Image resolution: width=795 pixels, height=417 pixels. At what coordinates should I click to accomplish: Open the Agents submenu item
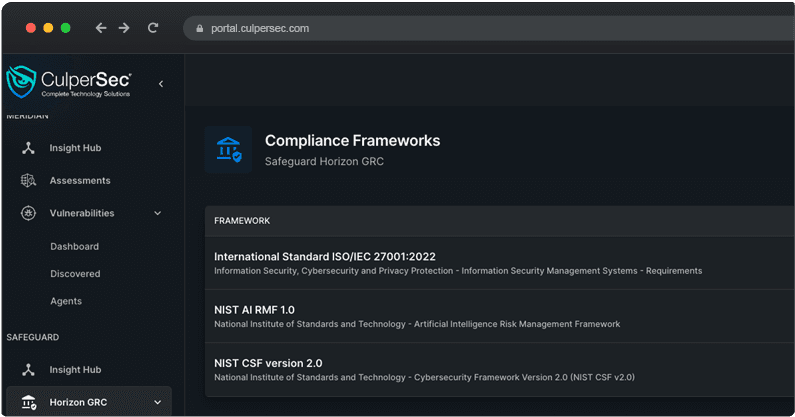pyautogui.click(x=66, y=301)
